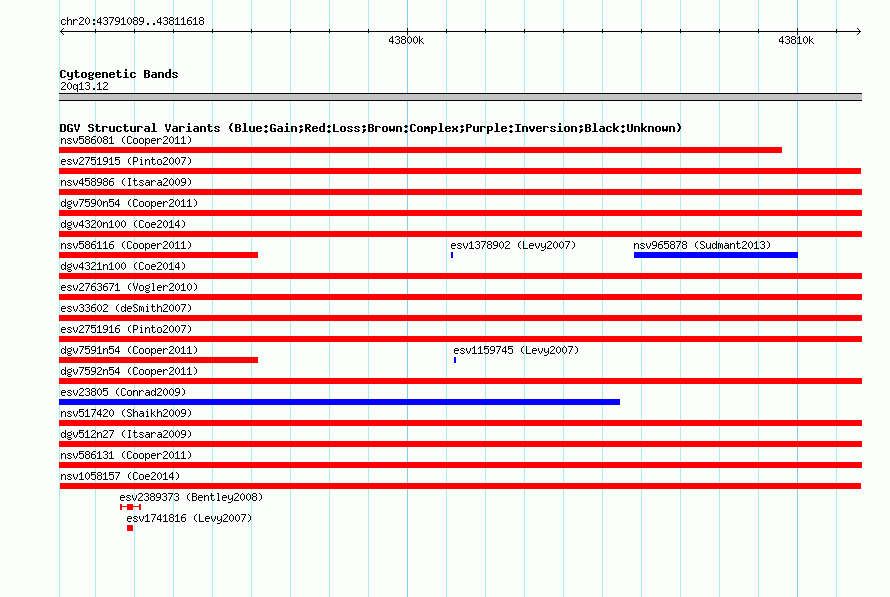Click the tiny blue esv1378902 gain marker

[x=452, y=255]
